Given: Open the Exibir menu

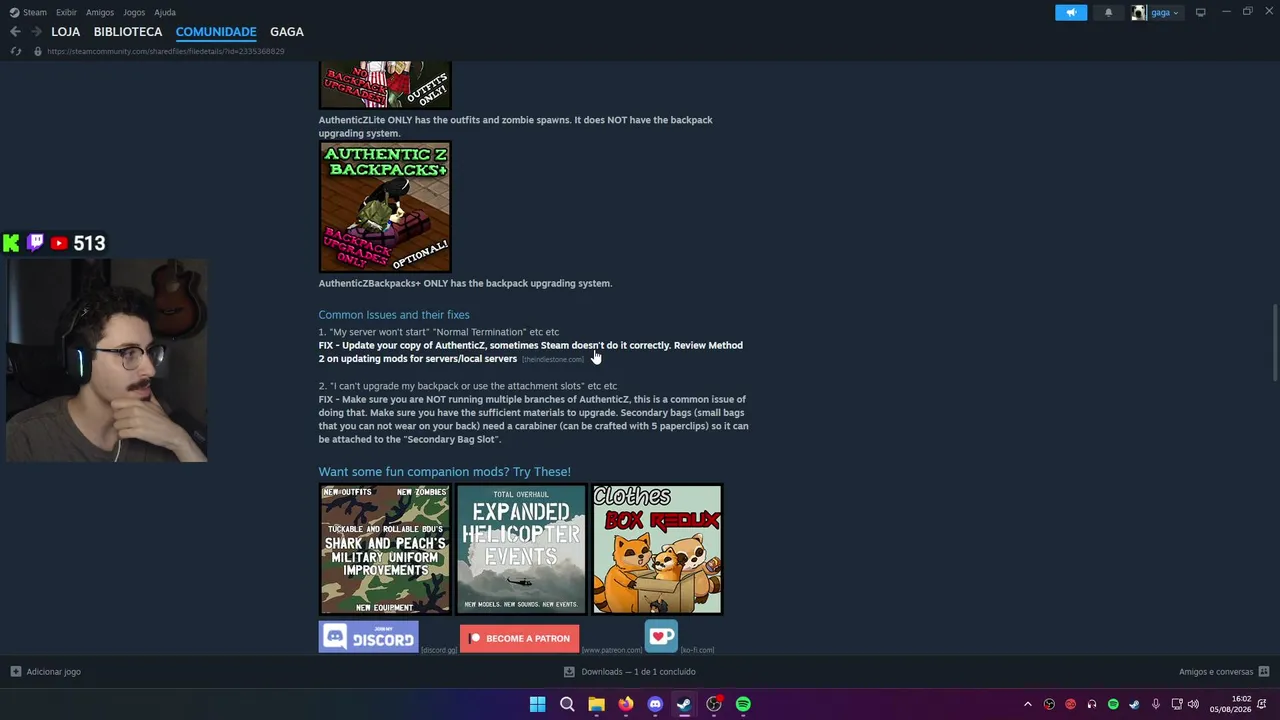Looking at the screenshot, I should pos(66,12).
